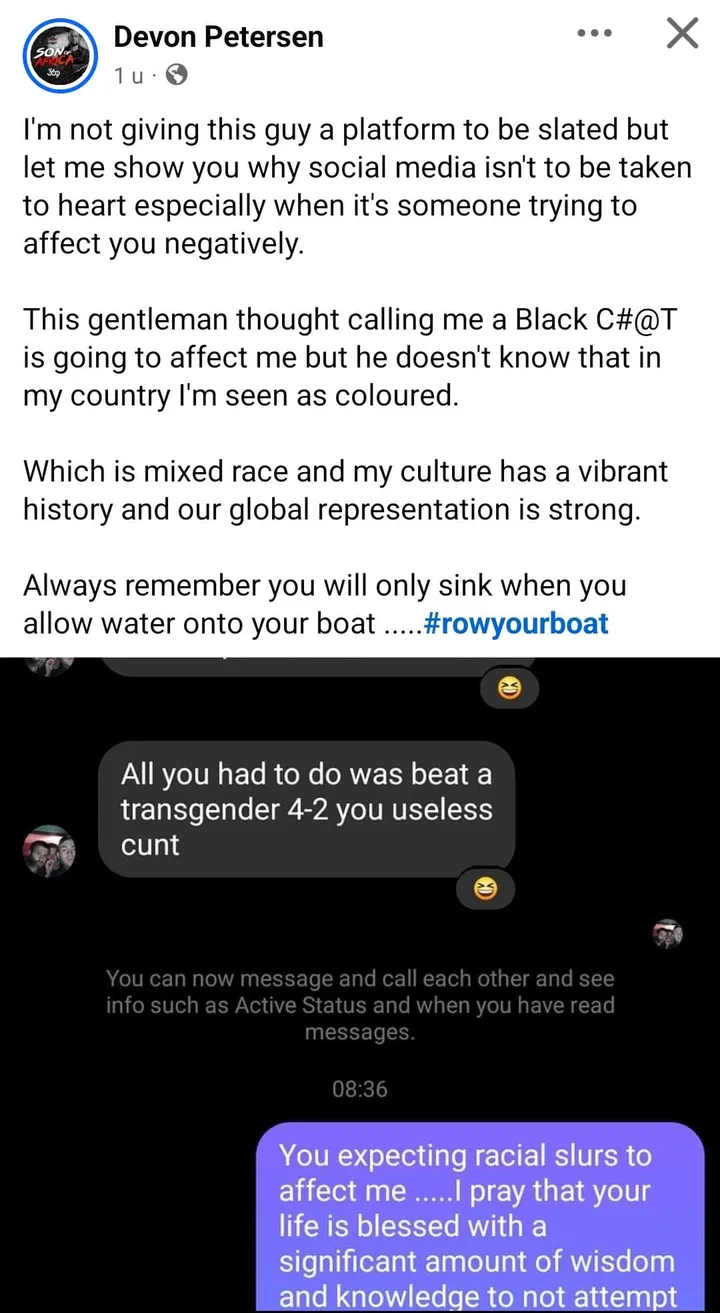
Task: Tap the 08:36 chat timestamp
Action: tap(360, 1088)
